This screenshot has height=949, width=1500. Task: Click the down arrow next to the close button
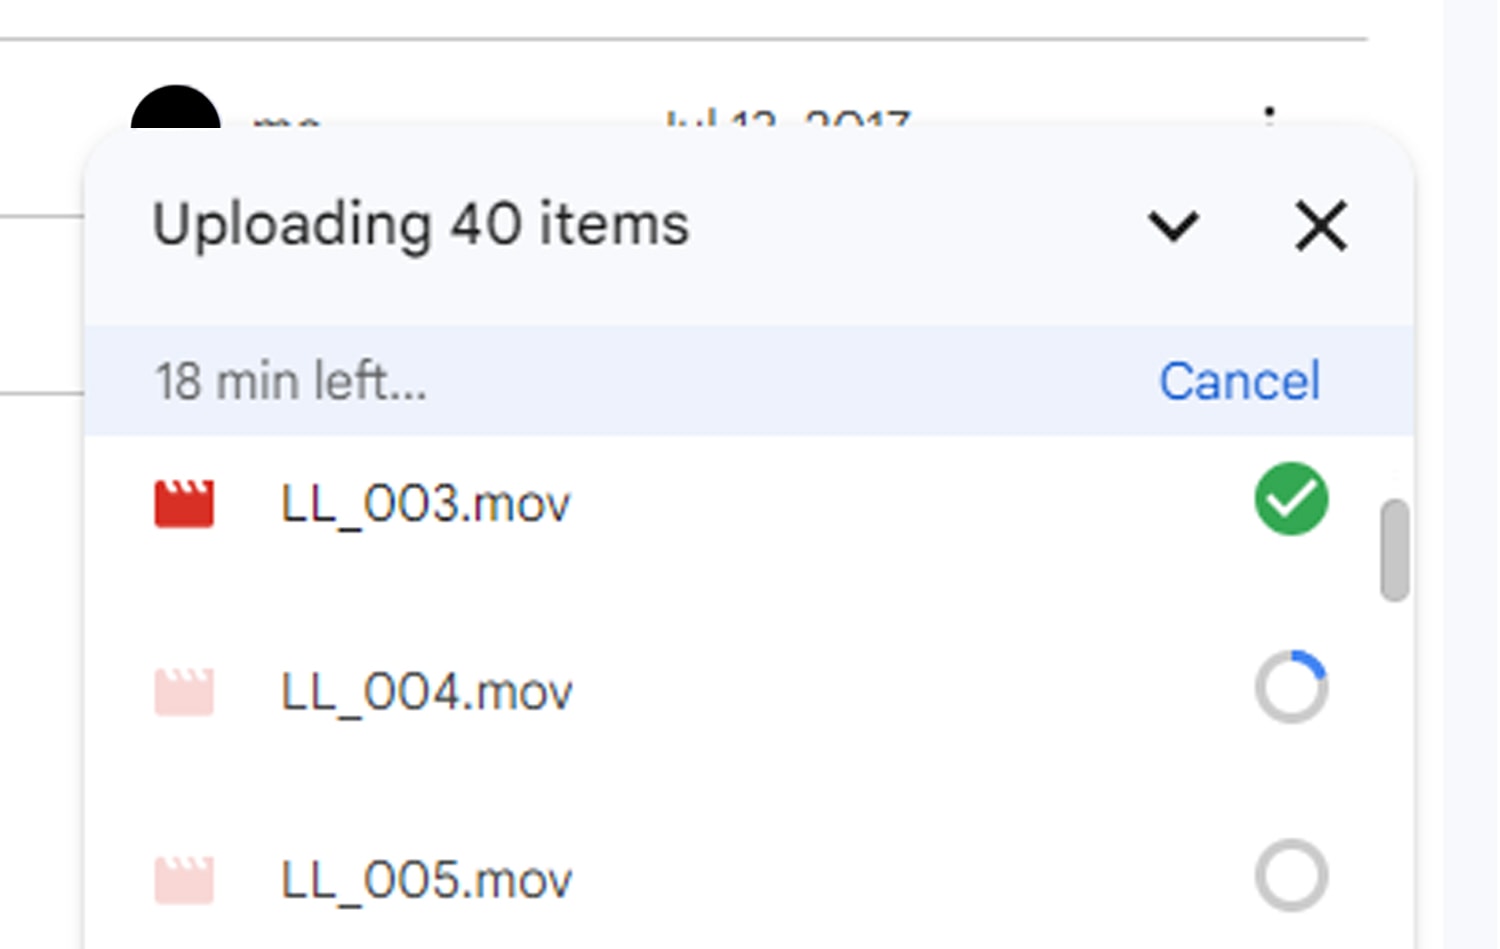tap(1174, 226)
